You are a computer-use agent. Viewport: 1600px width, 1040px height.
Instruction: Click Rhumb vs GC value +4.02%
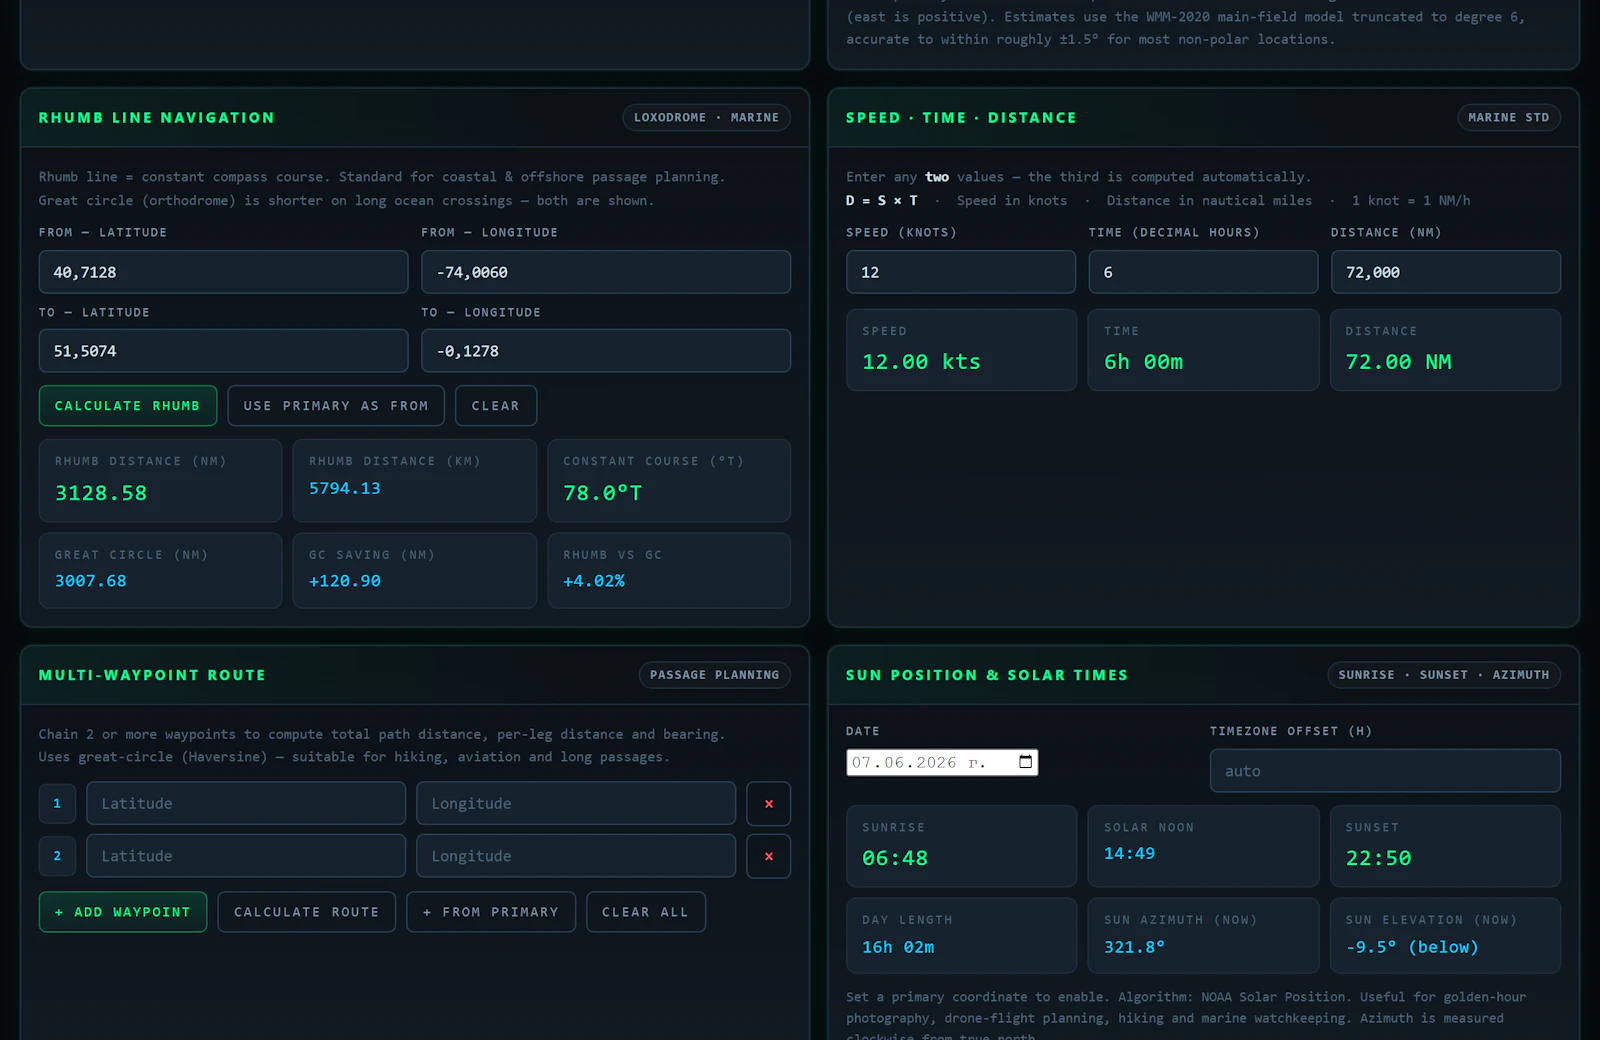coord(594,581)
